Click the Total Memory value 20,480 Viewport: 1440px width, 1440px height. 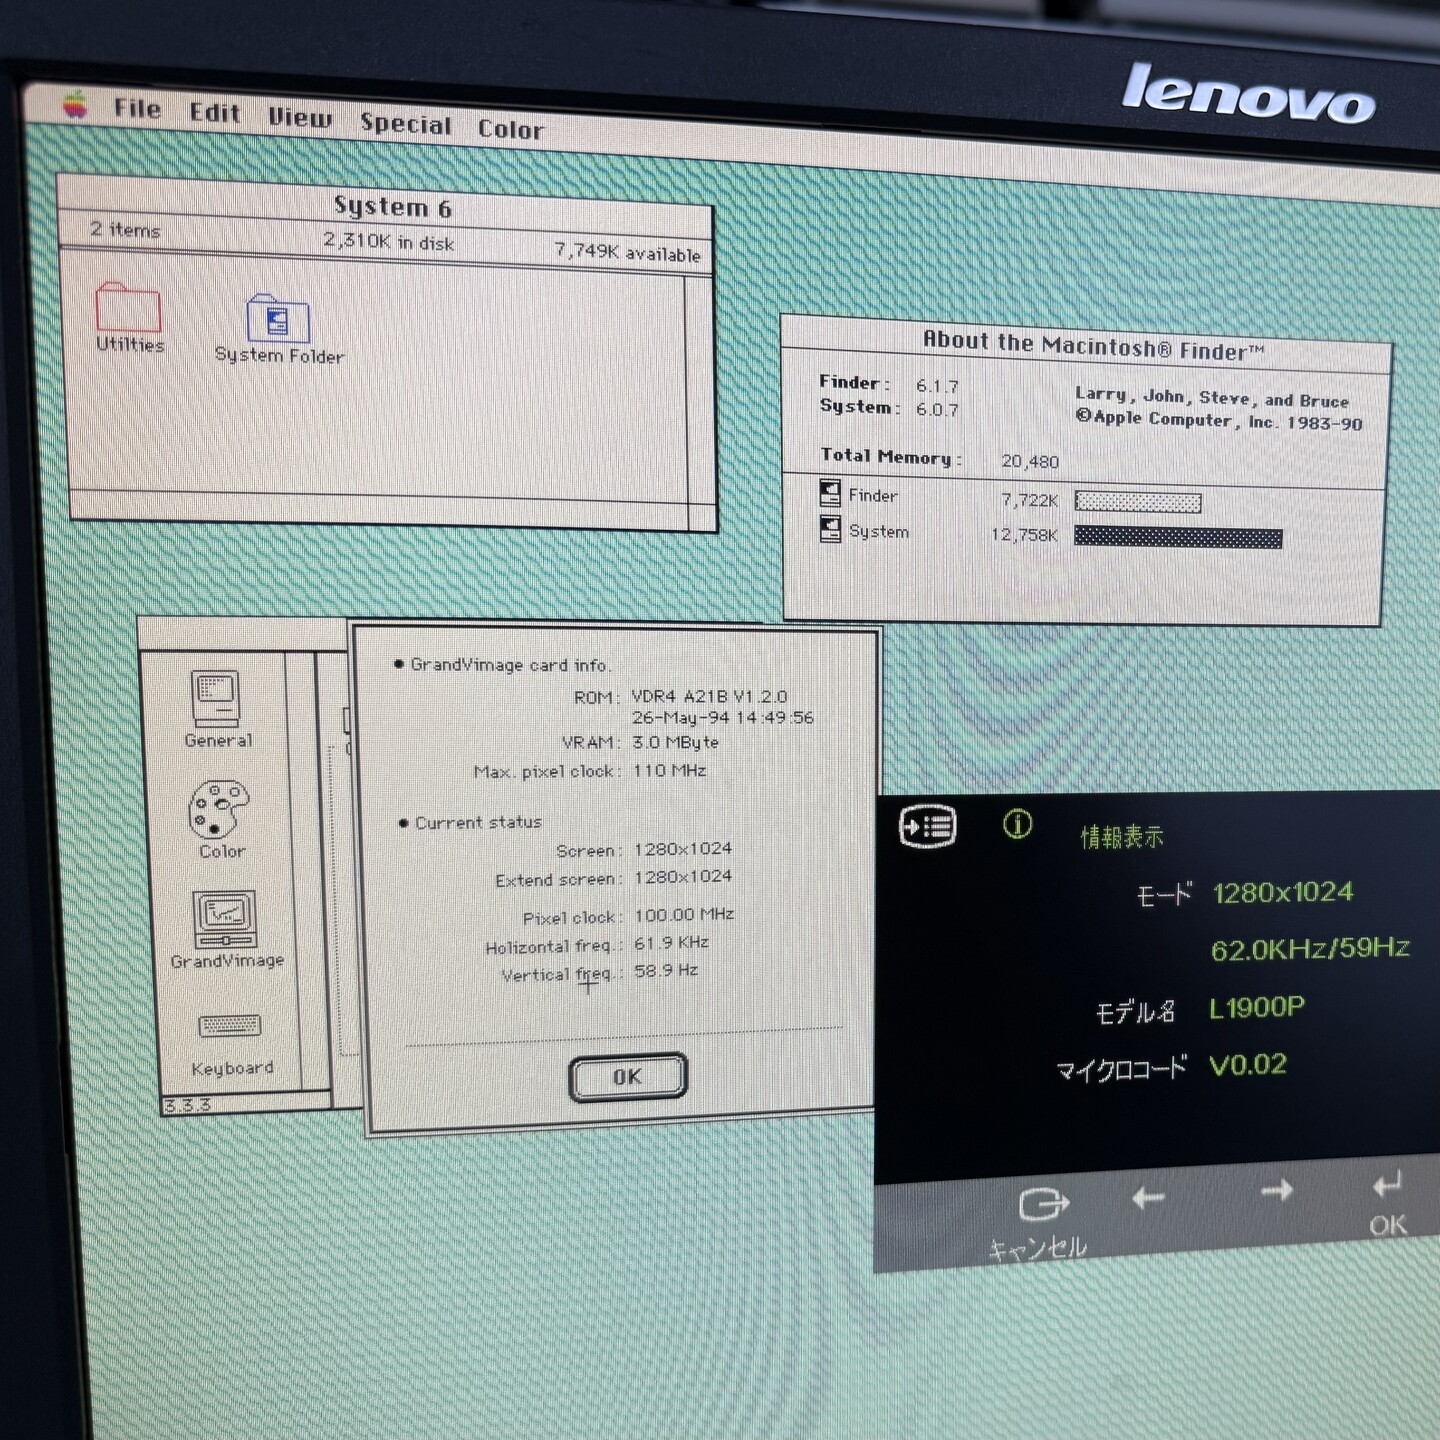(1030, 461)
